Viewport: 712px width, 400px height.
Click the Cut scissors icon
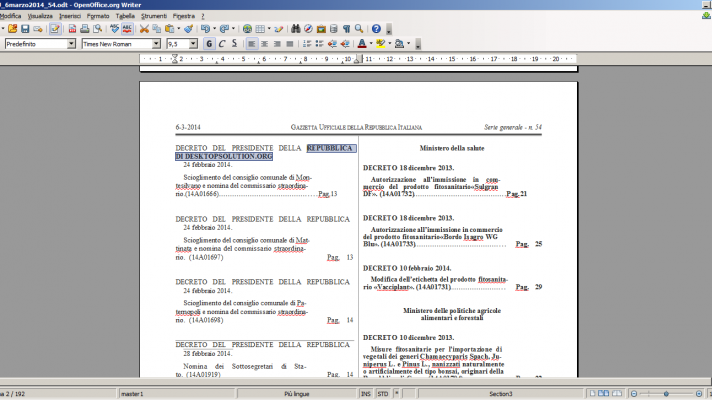[144, 29]
